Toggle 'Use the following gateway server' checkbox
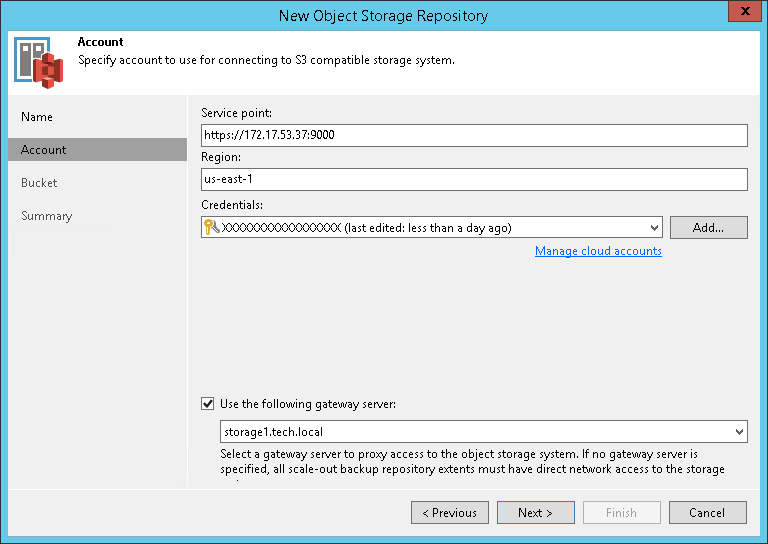Viewport: 768px width, 544px height. [208, 404]
